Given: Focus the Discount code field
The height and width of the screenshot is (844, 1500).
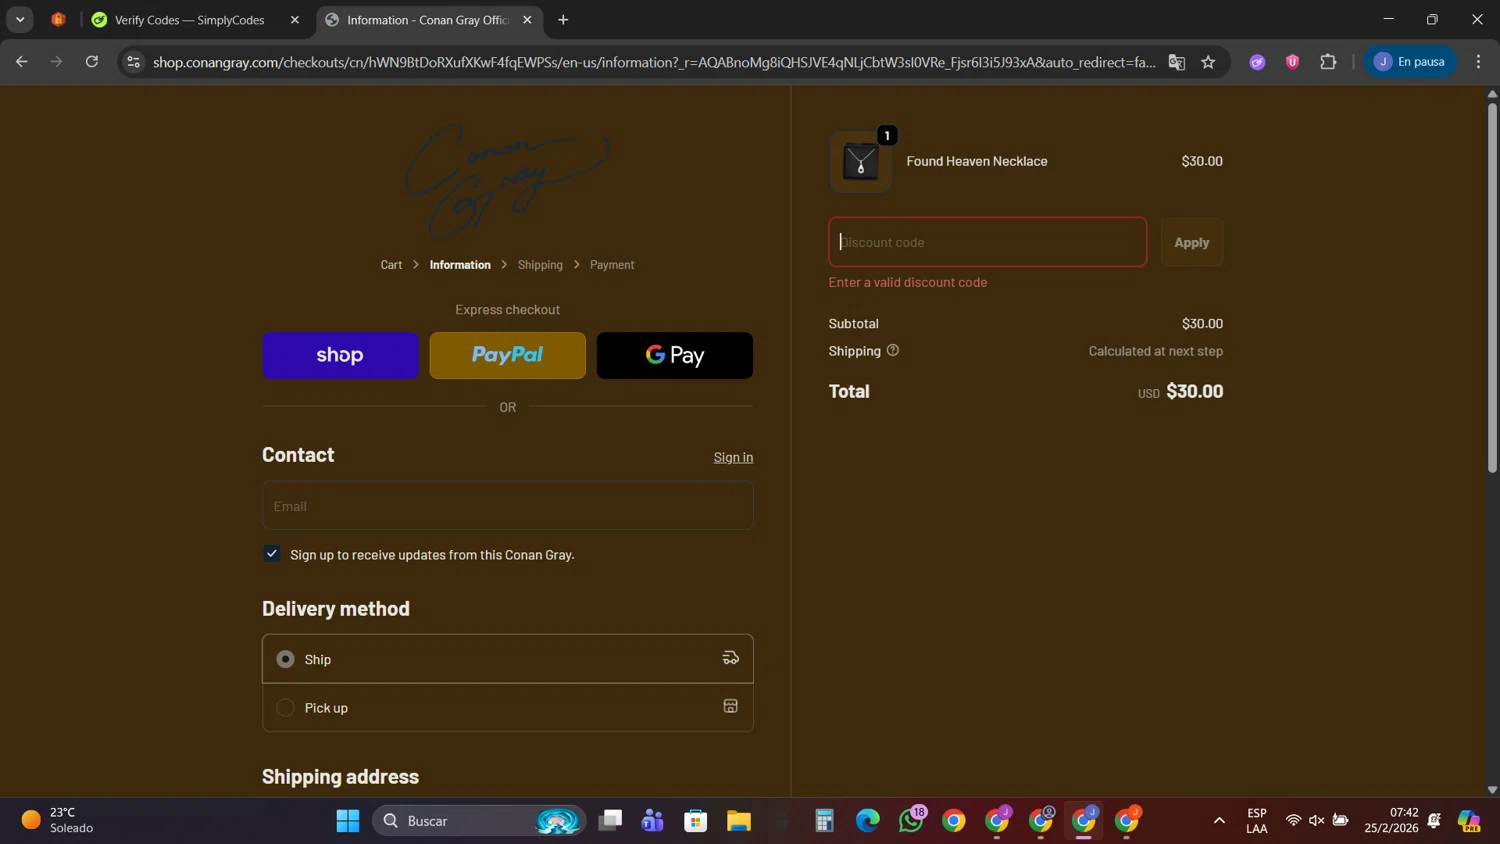Looking at the screenshot, I should [988, 242].
